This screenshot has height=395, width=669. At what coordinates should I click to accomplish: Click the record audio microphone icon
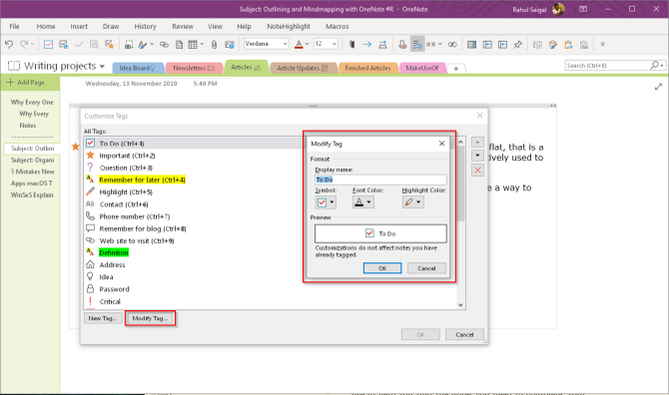(x=402, y=44)
